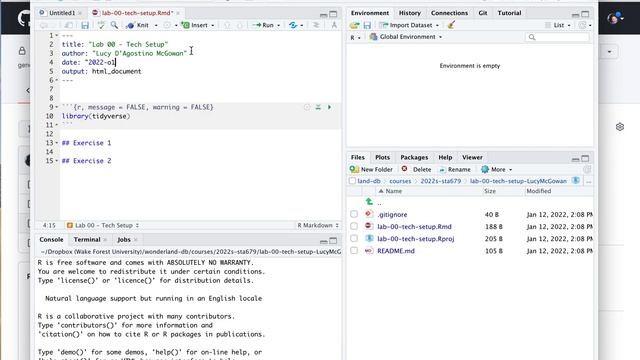Collapse the Exercise 1 section fold arrow

coord(57,143)
